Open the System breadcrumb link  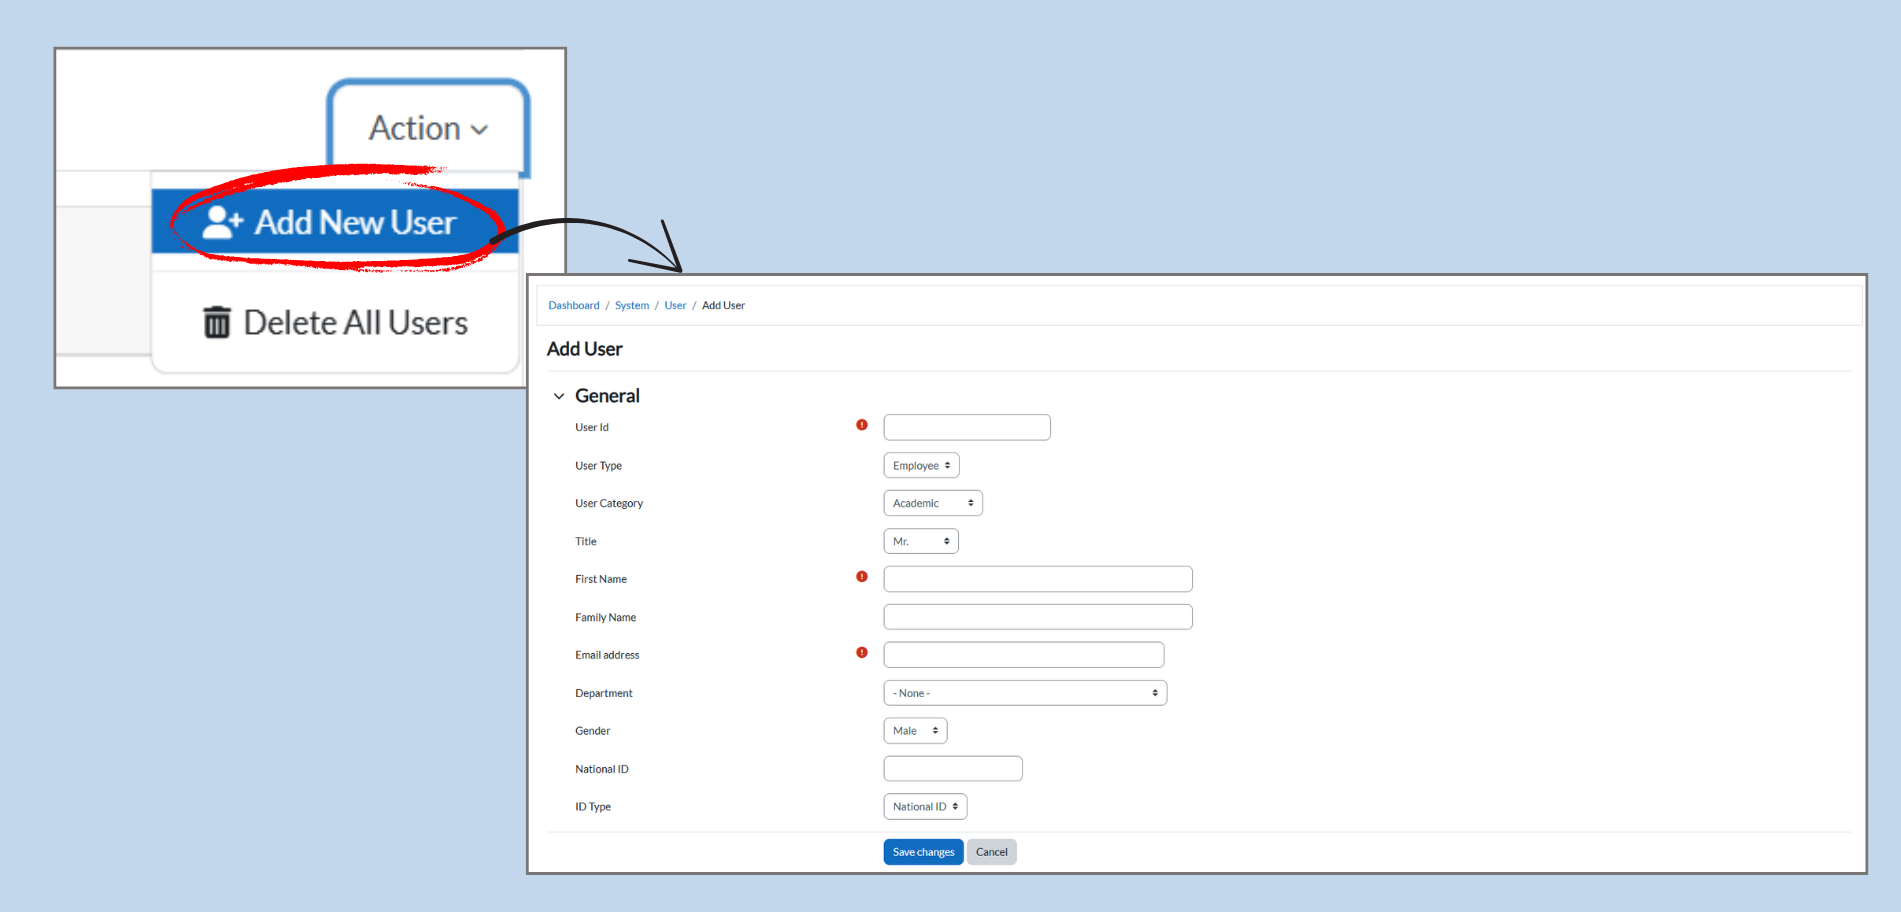coord(632,306)
